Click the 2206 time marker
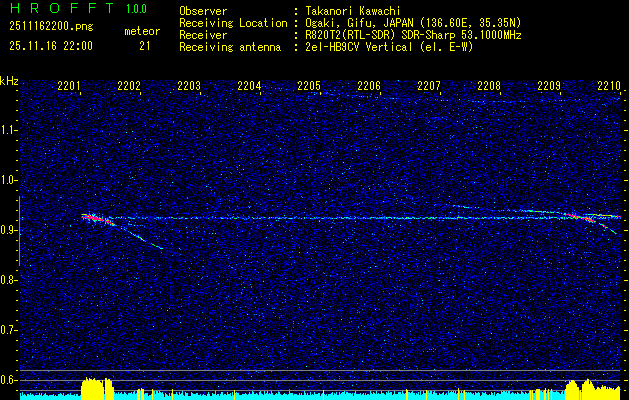 point(369,85)
